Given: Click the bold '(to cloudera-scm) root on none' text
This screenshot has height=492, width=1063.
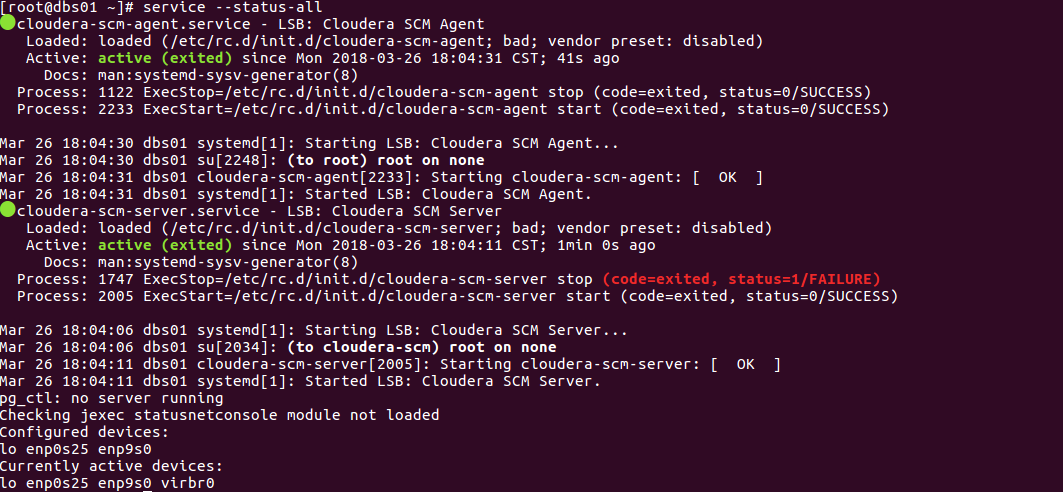Looking at the screenshot, I should (x=422, y=348).
